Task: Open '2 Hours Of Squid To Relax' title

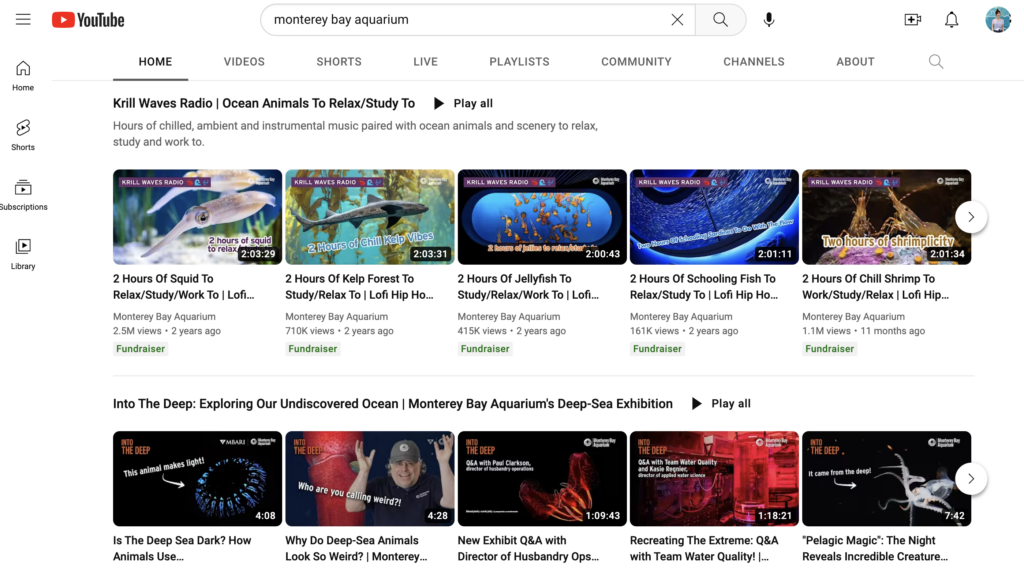Action: pyautogui.click(x=184, y=287)
